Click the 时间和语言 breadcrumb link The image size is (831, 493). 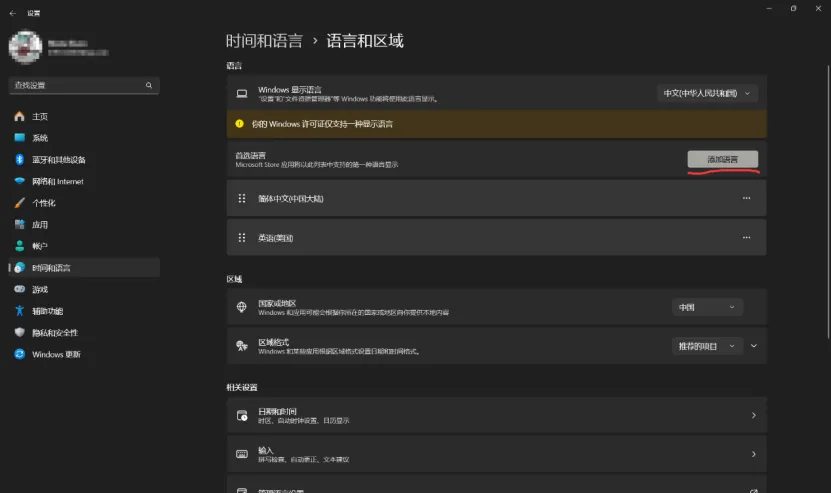pos(264,41)
